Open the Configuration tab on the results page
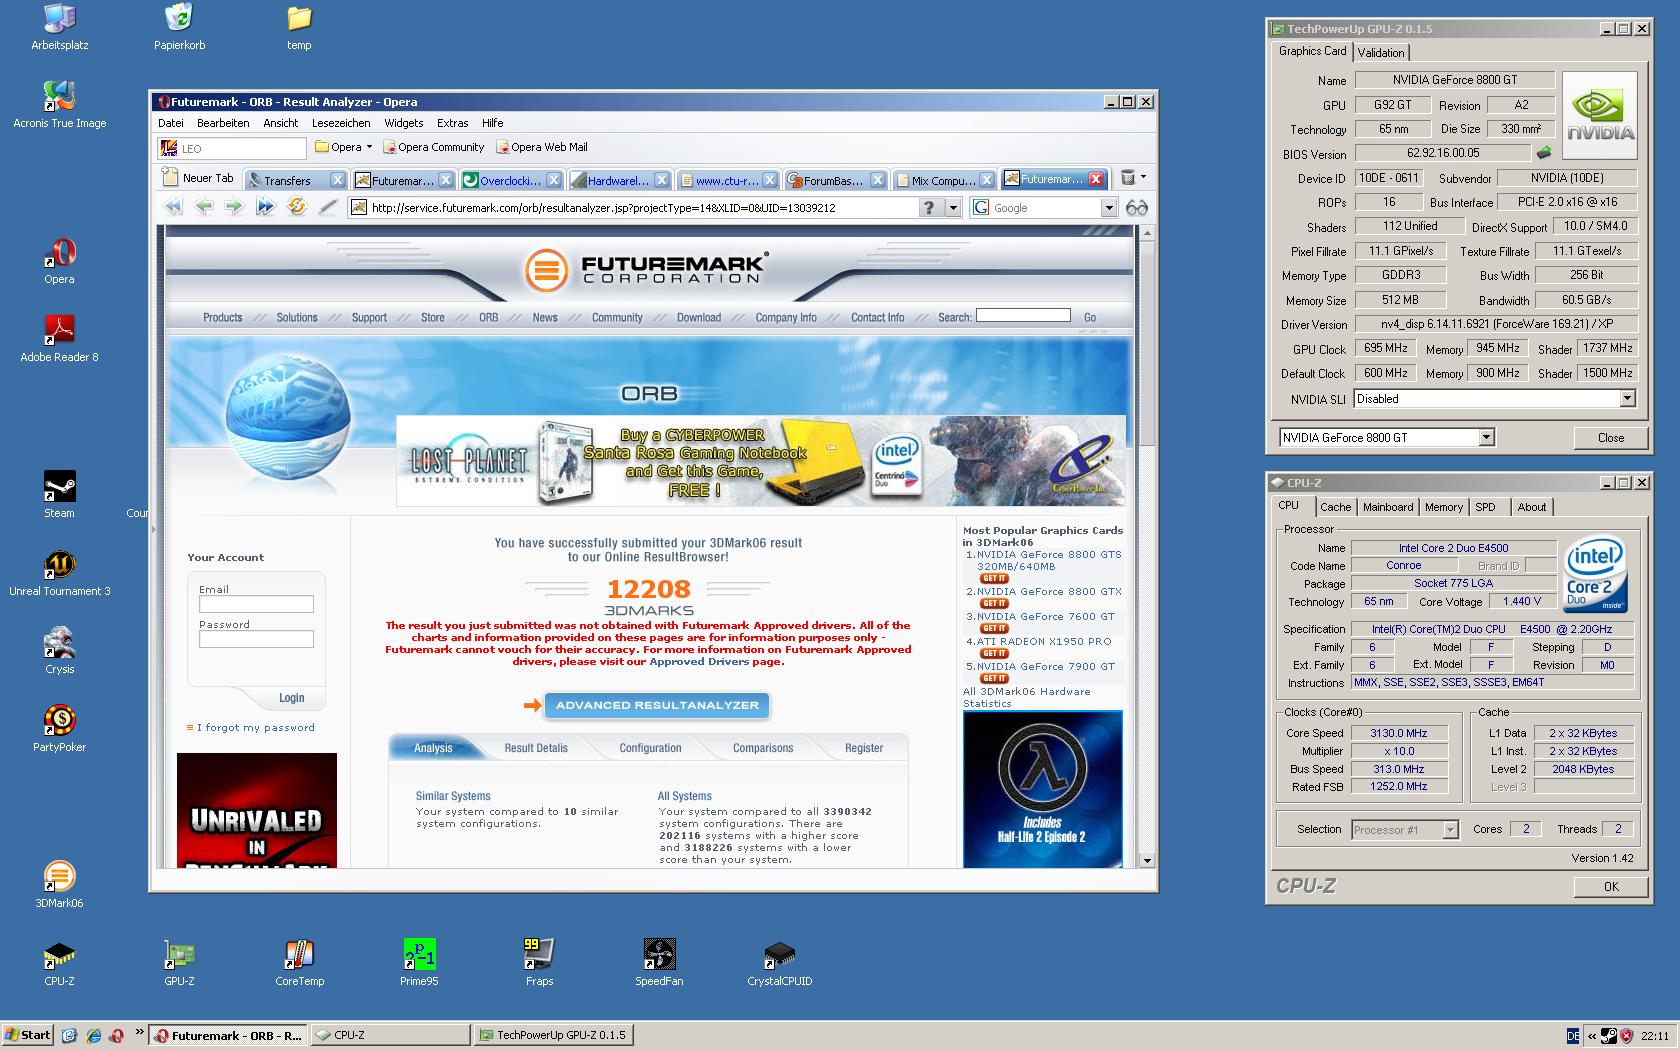This screenshot has height=1050, width=1680. [650, 748]
